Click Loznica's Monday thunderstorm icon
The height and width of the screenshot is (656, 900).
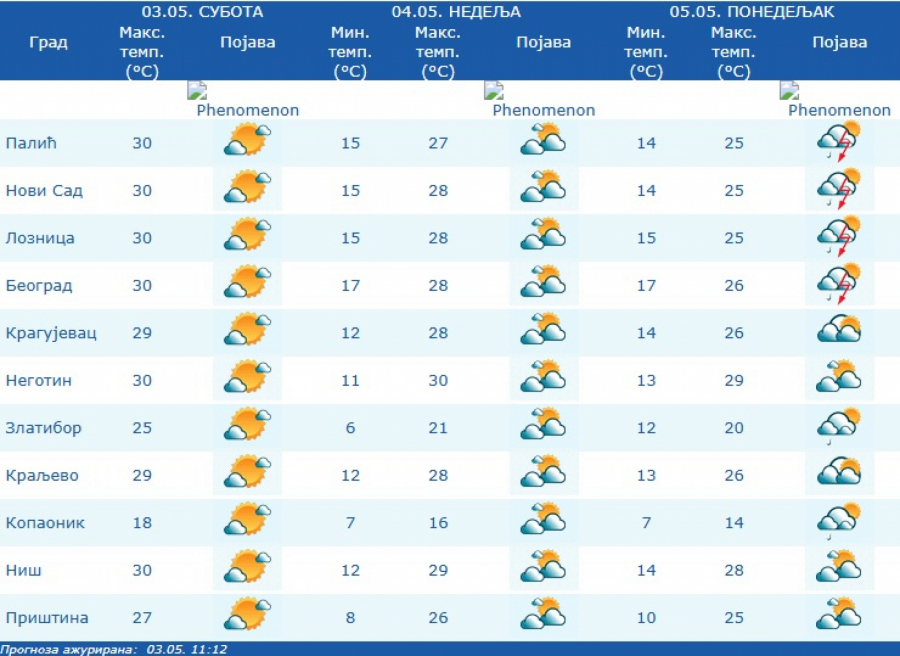pos(839,238)
